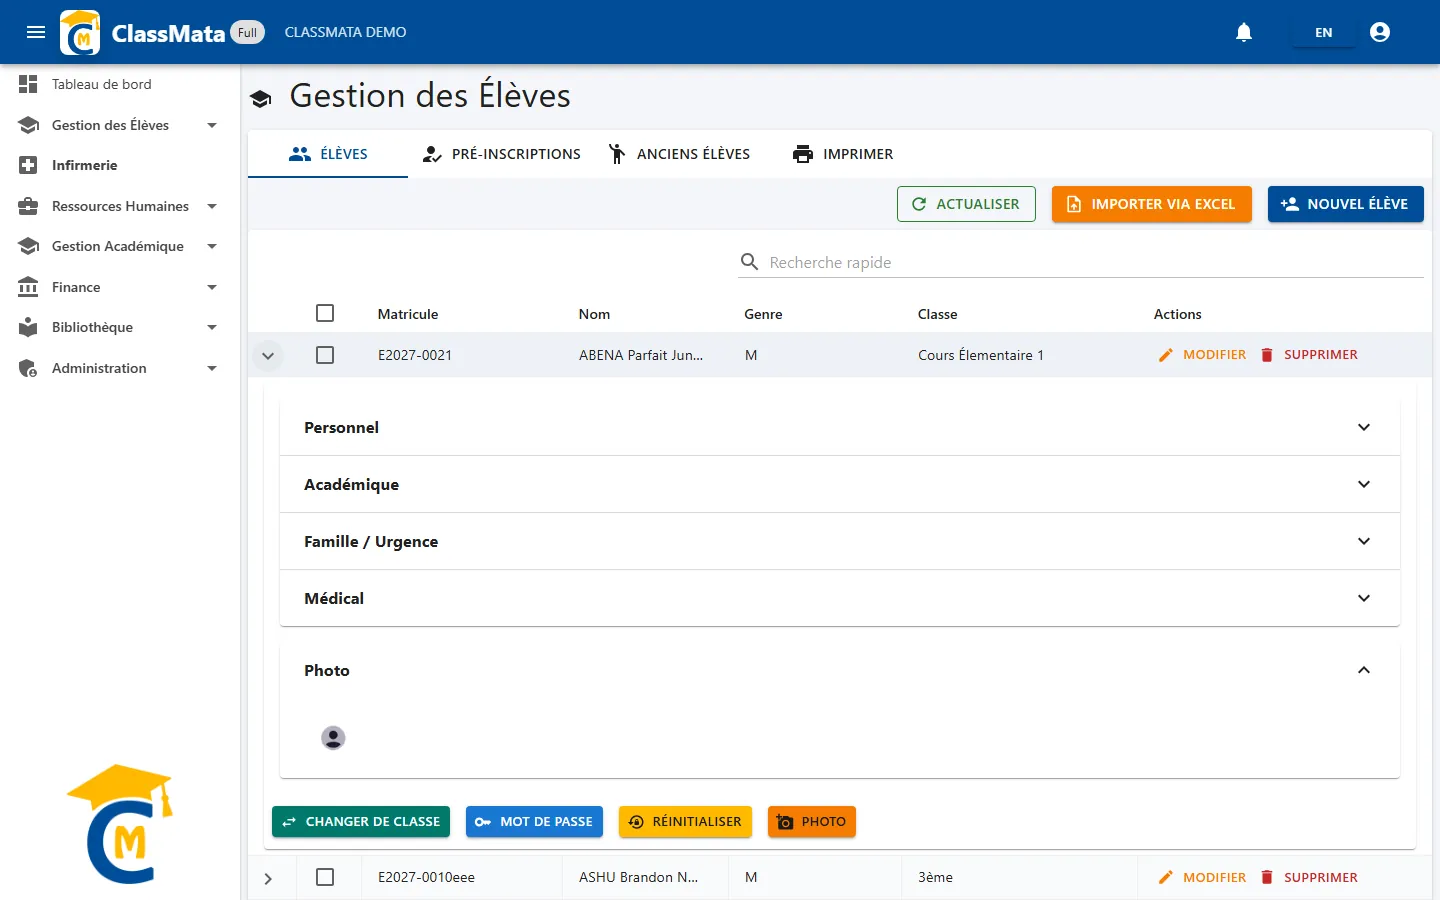The height and width of the screenshot is (900, 1440).
Task: Expand Bibliothèque sidebar menu
Action: point(120,327)
